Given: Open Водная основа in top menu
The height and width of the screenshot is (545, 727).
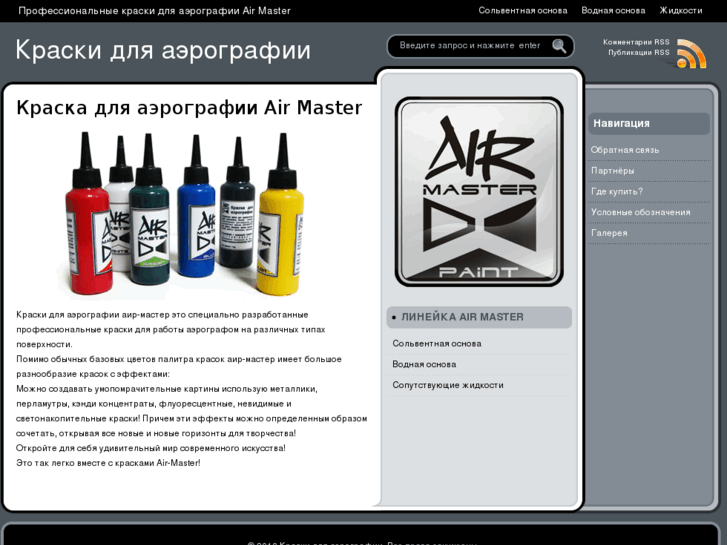Looking at the screenshot, I should tap(613, 11).
